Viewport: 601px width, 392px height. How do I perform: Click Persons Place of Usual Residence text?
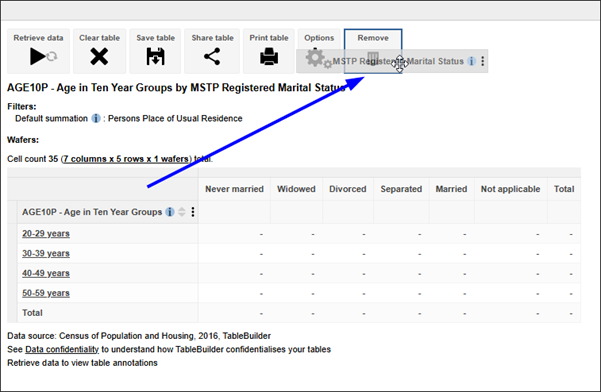[175, 118]
